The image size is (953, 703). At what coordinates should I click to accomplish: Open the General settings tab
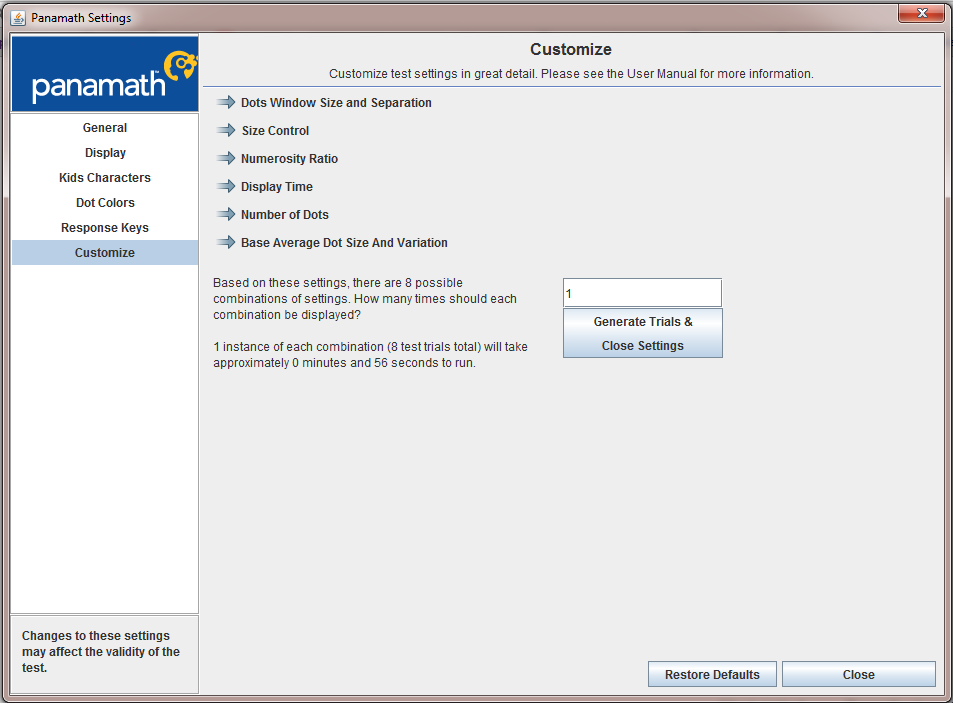pyautogui.click(x=105, y=128)
